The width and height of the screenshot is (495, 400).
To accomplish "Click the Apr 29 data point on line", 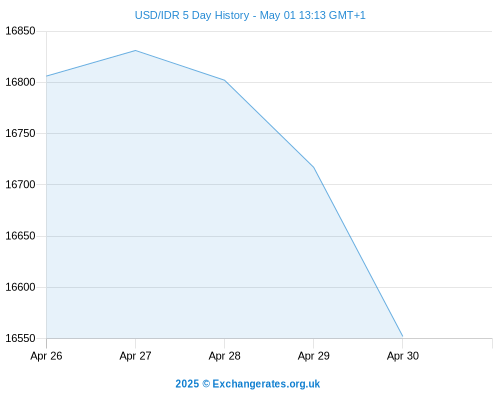I will (313, 167).
